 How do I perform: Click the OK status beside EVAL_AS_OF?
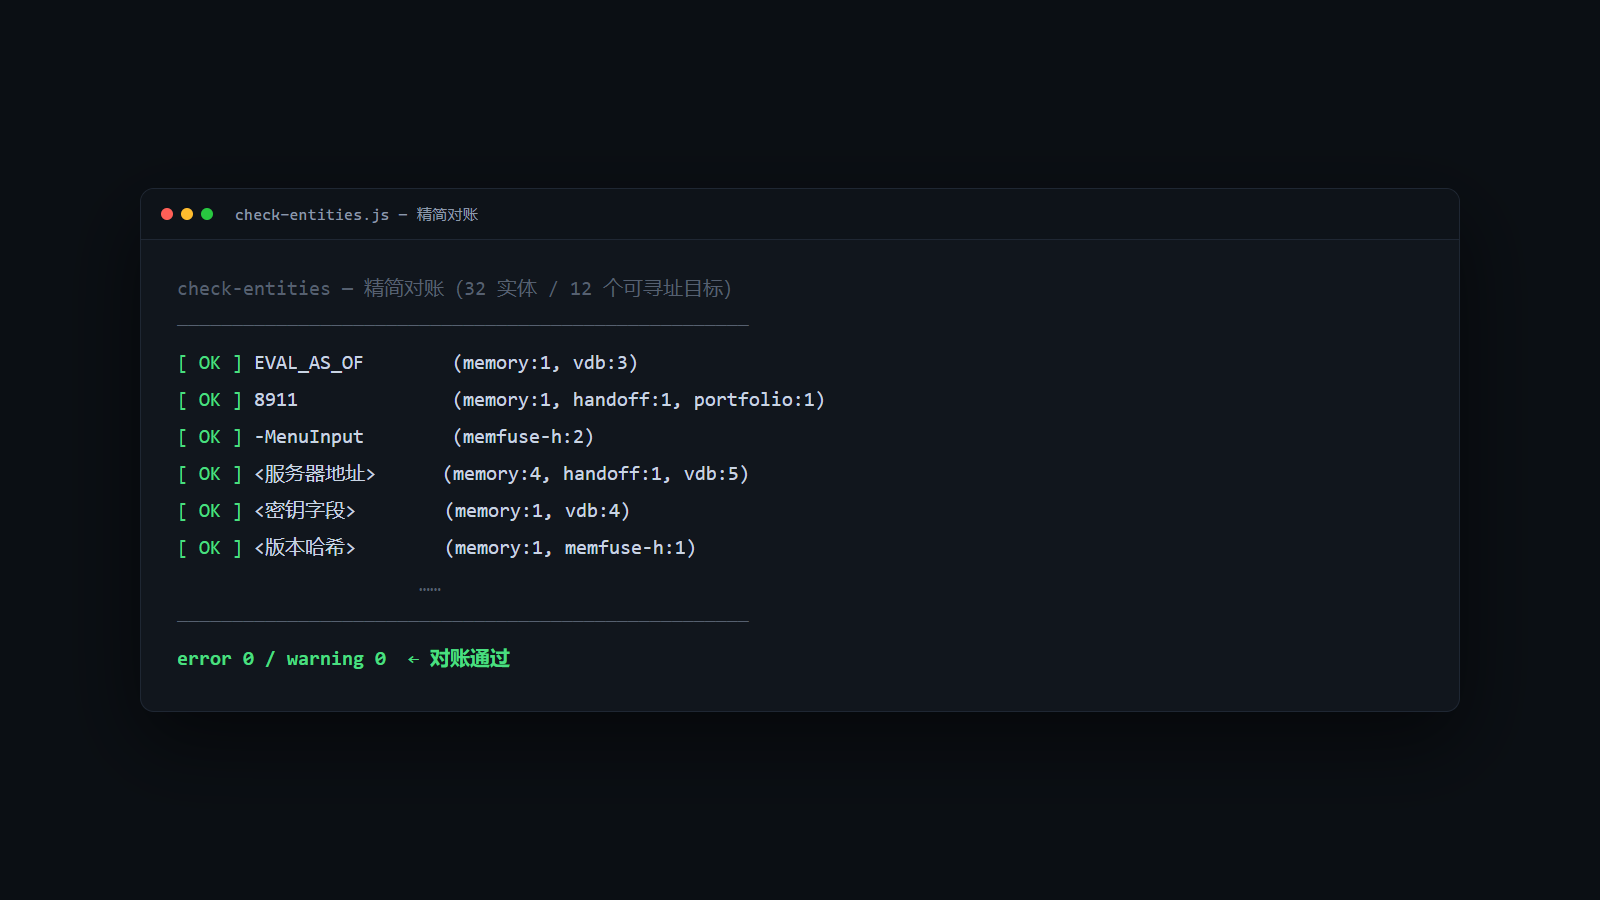click(210, 363)
